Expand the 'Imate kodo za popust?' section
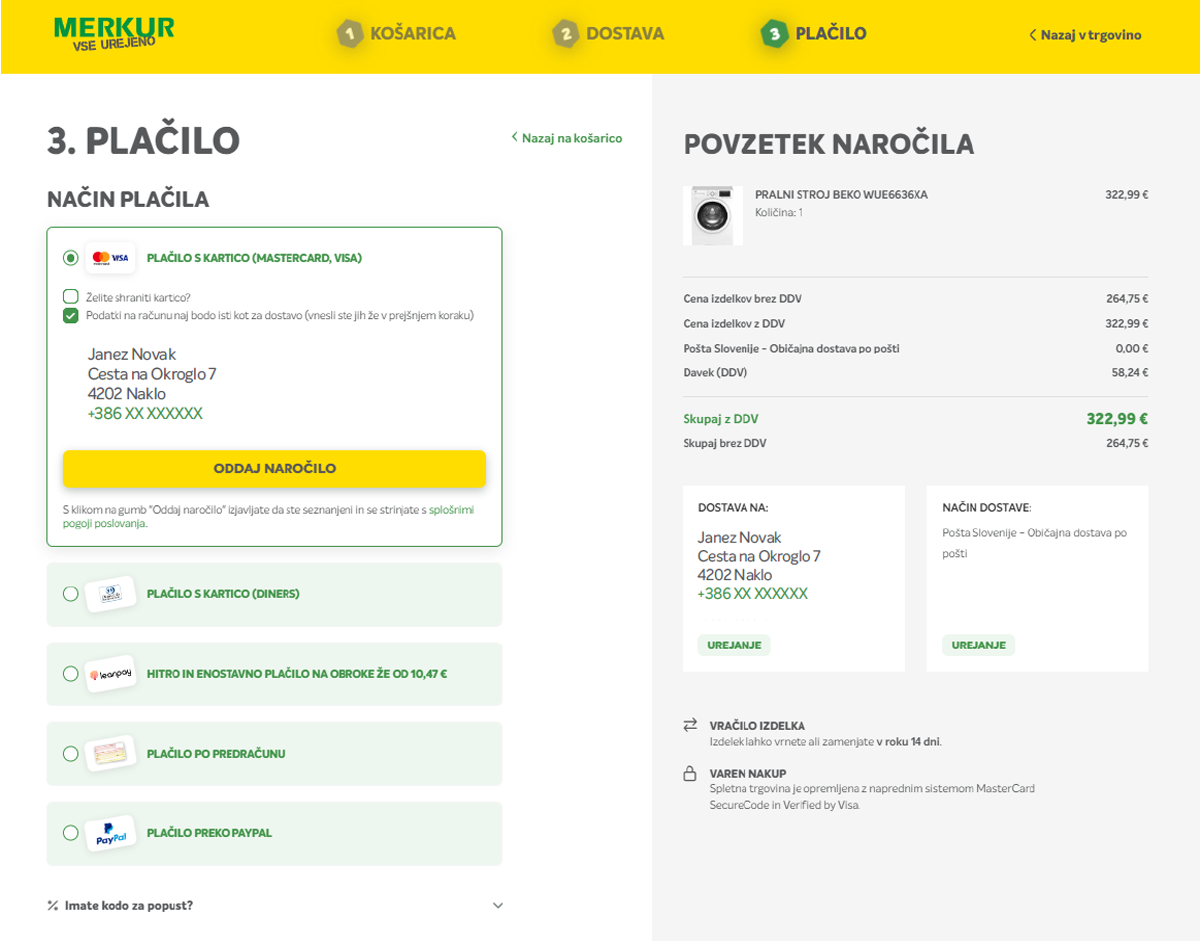The height and width of the screenshot is (942, 1200). tap(498, 906)
